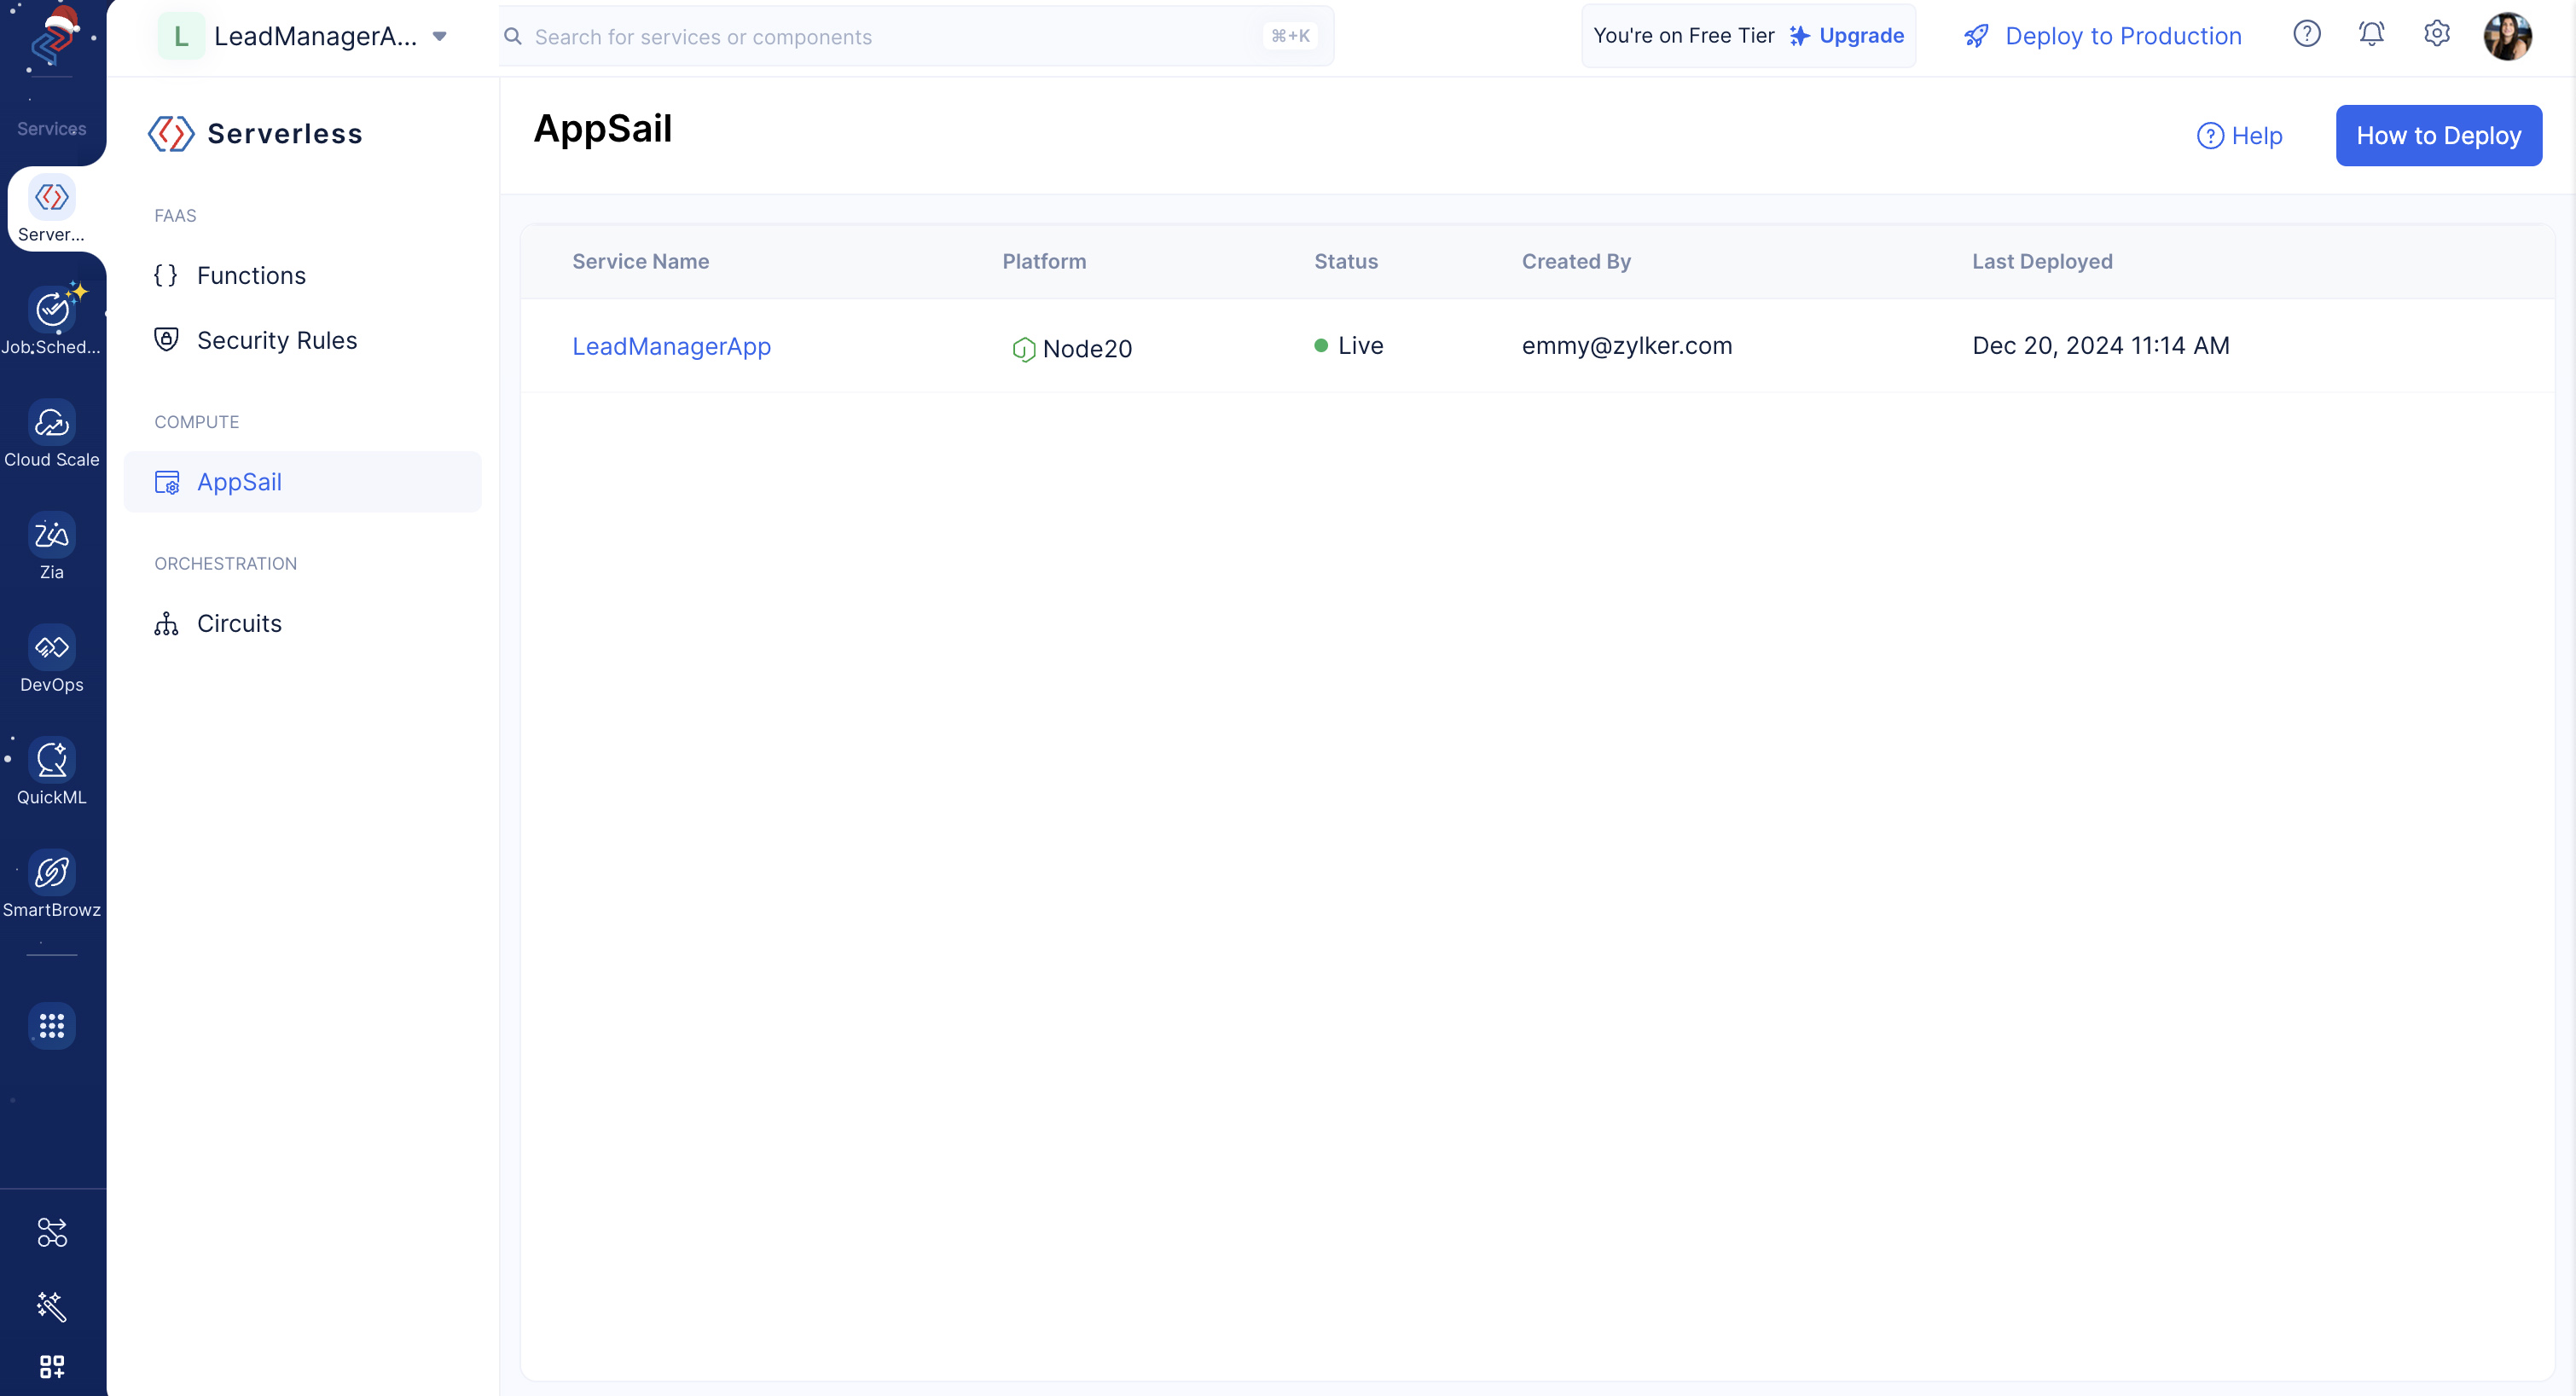Click the search services input field

pos(915,34)
